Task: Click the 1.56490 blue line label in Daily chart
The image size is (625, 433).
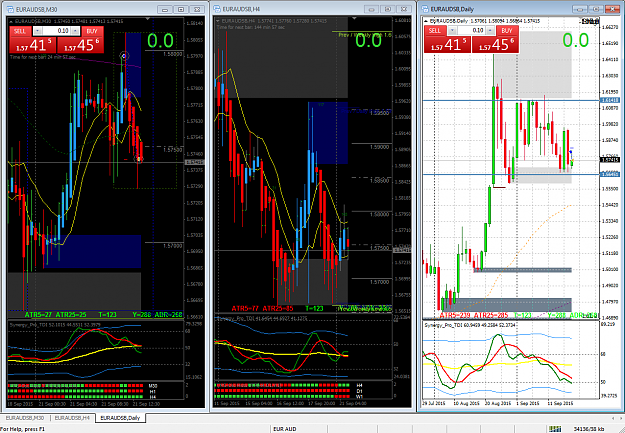Action: coord(610,174)
